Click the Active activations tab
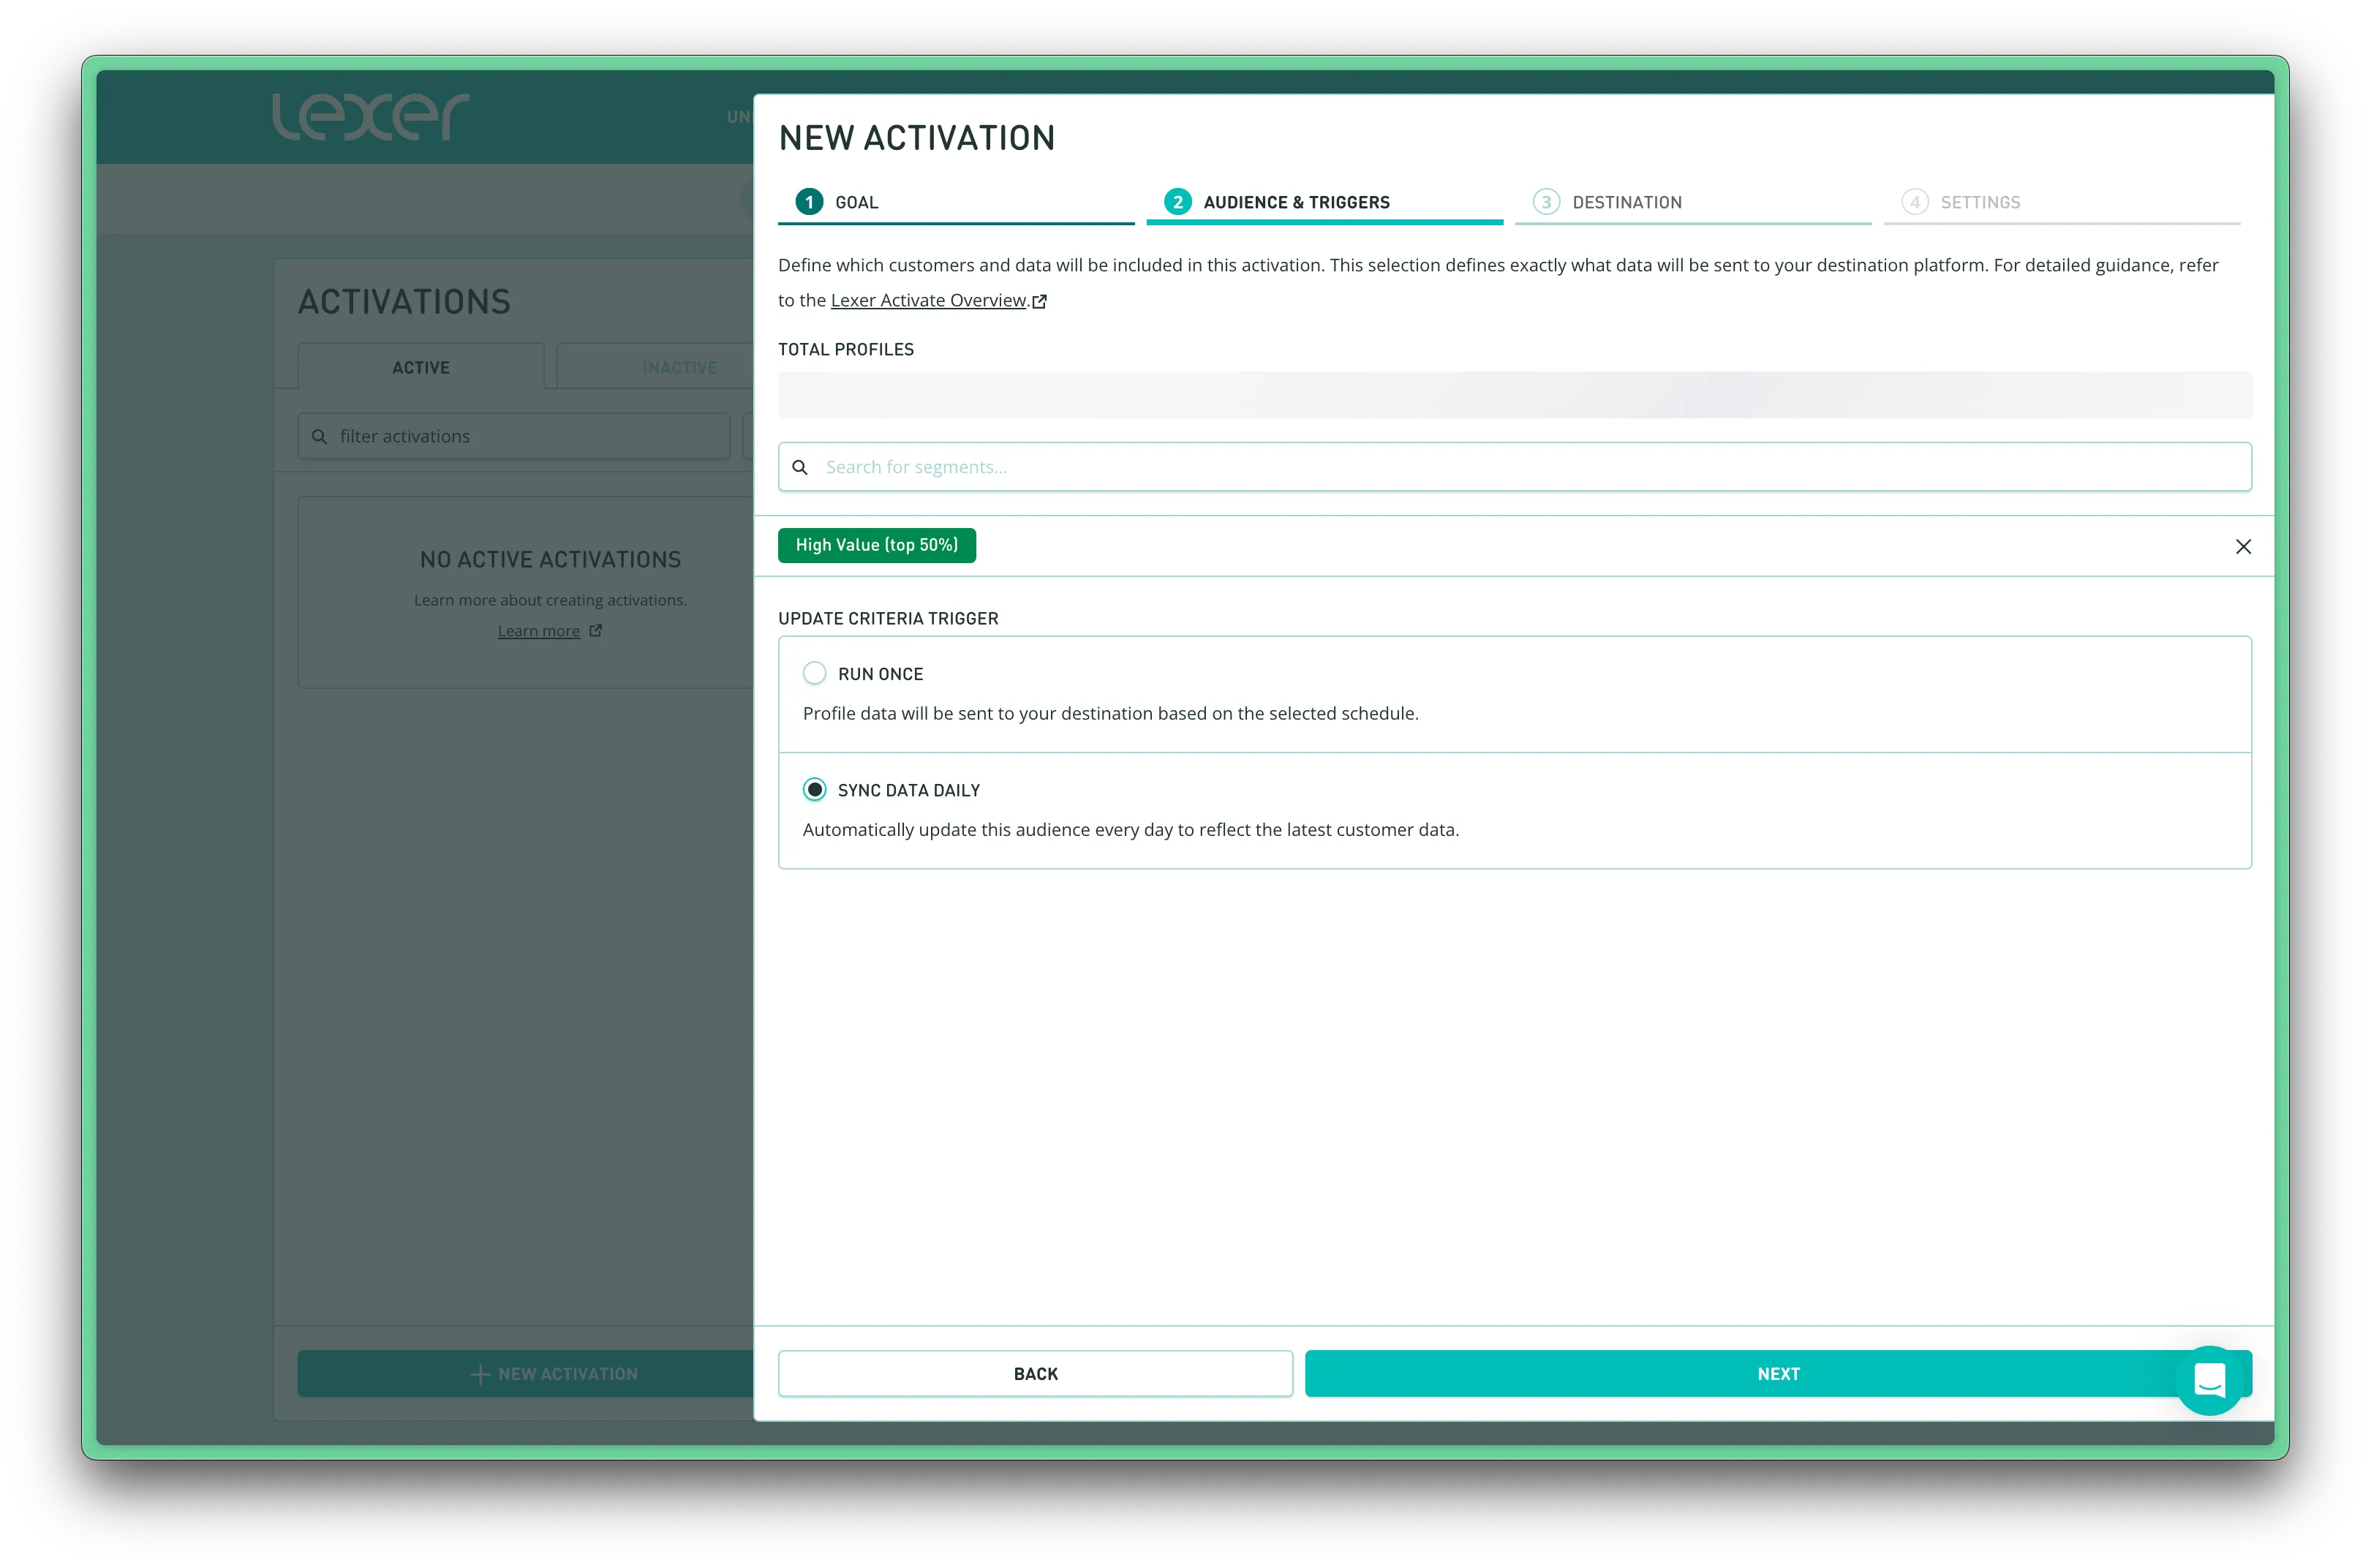 (421, 367)
